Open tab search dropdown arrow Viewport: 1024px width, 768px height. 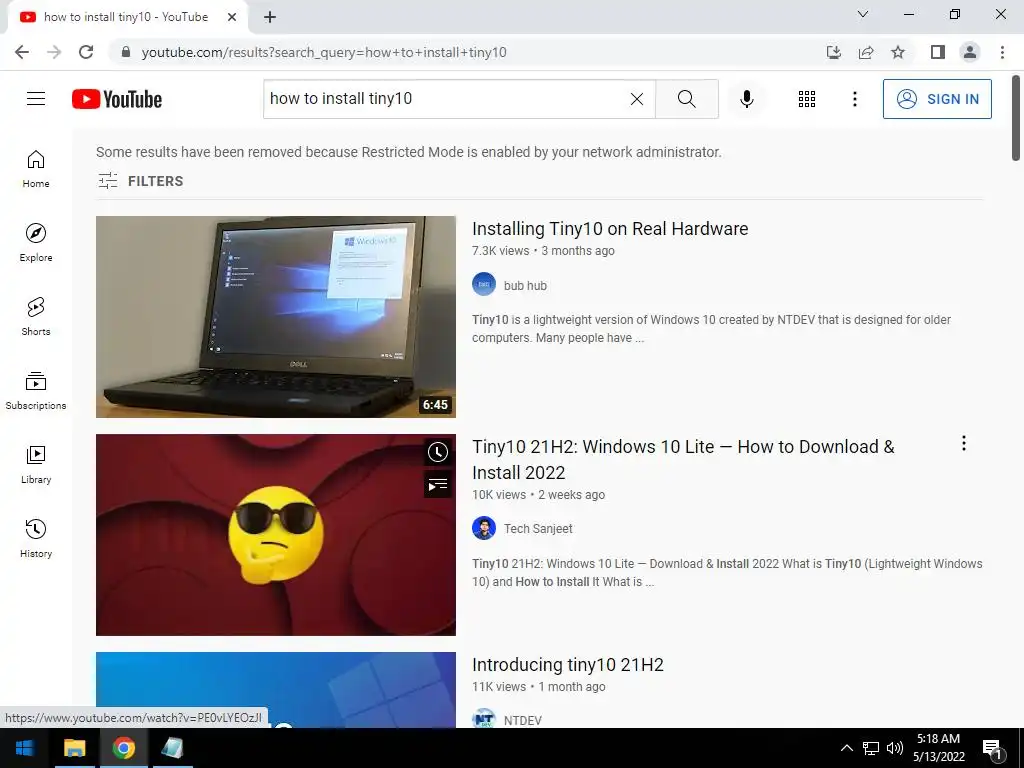tap(863, 14)
